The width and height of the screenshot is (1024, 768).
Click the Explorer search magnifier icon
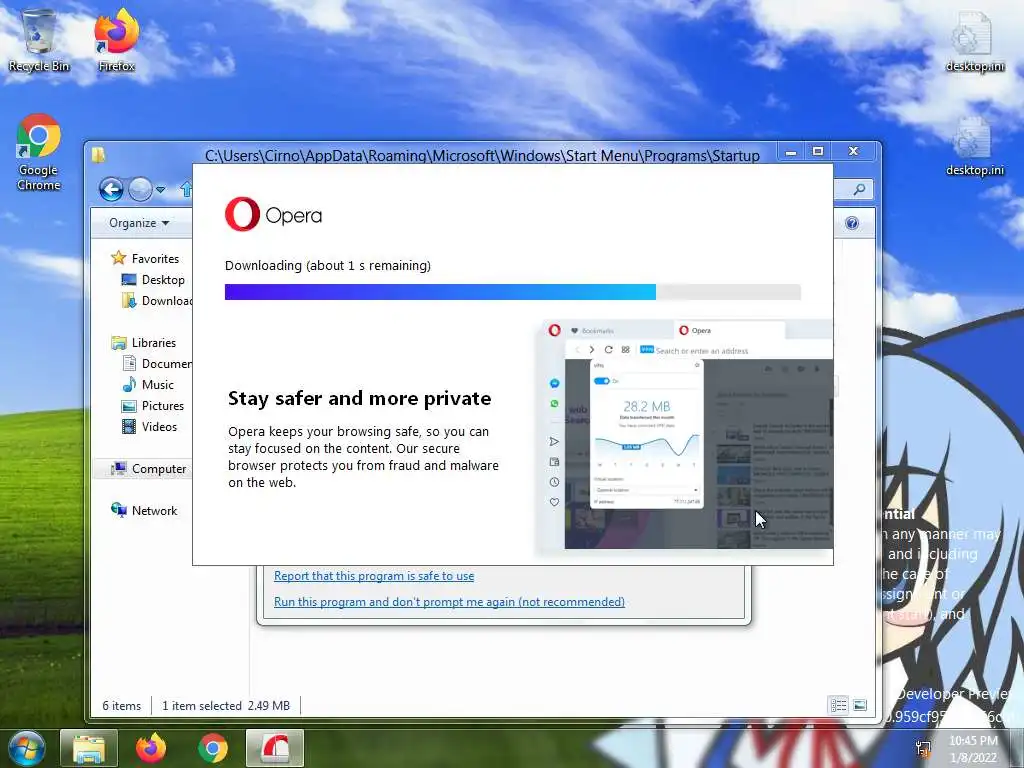[859, 189]
